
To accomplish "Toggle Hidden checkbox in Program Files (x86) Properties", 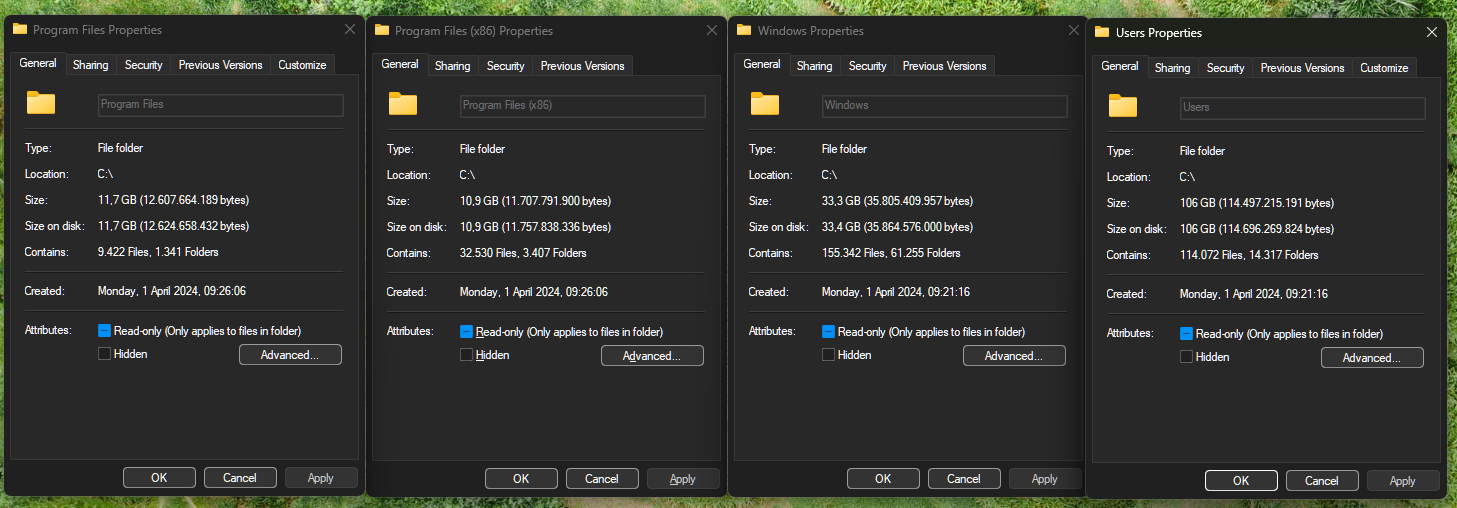I will click(466, 355).
